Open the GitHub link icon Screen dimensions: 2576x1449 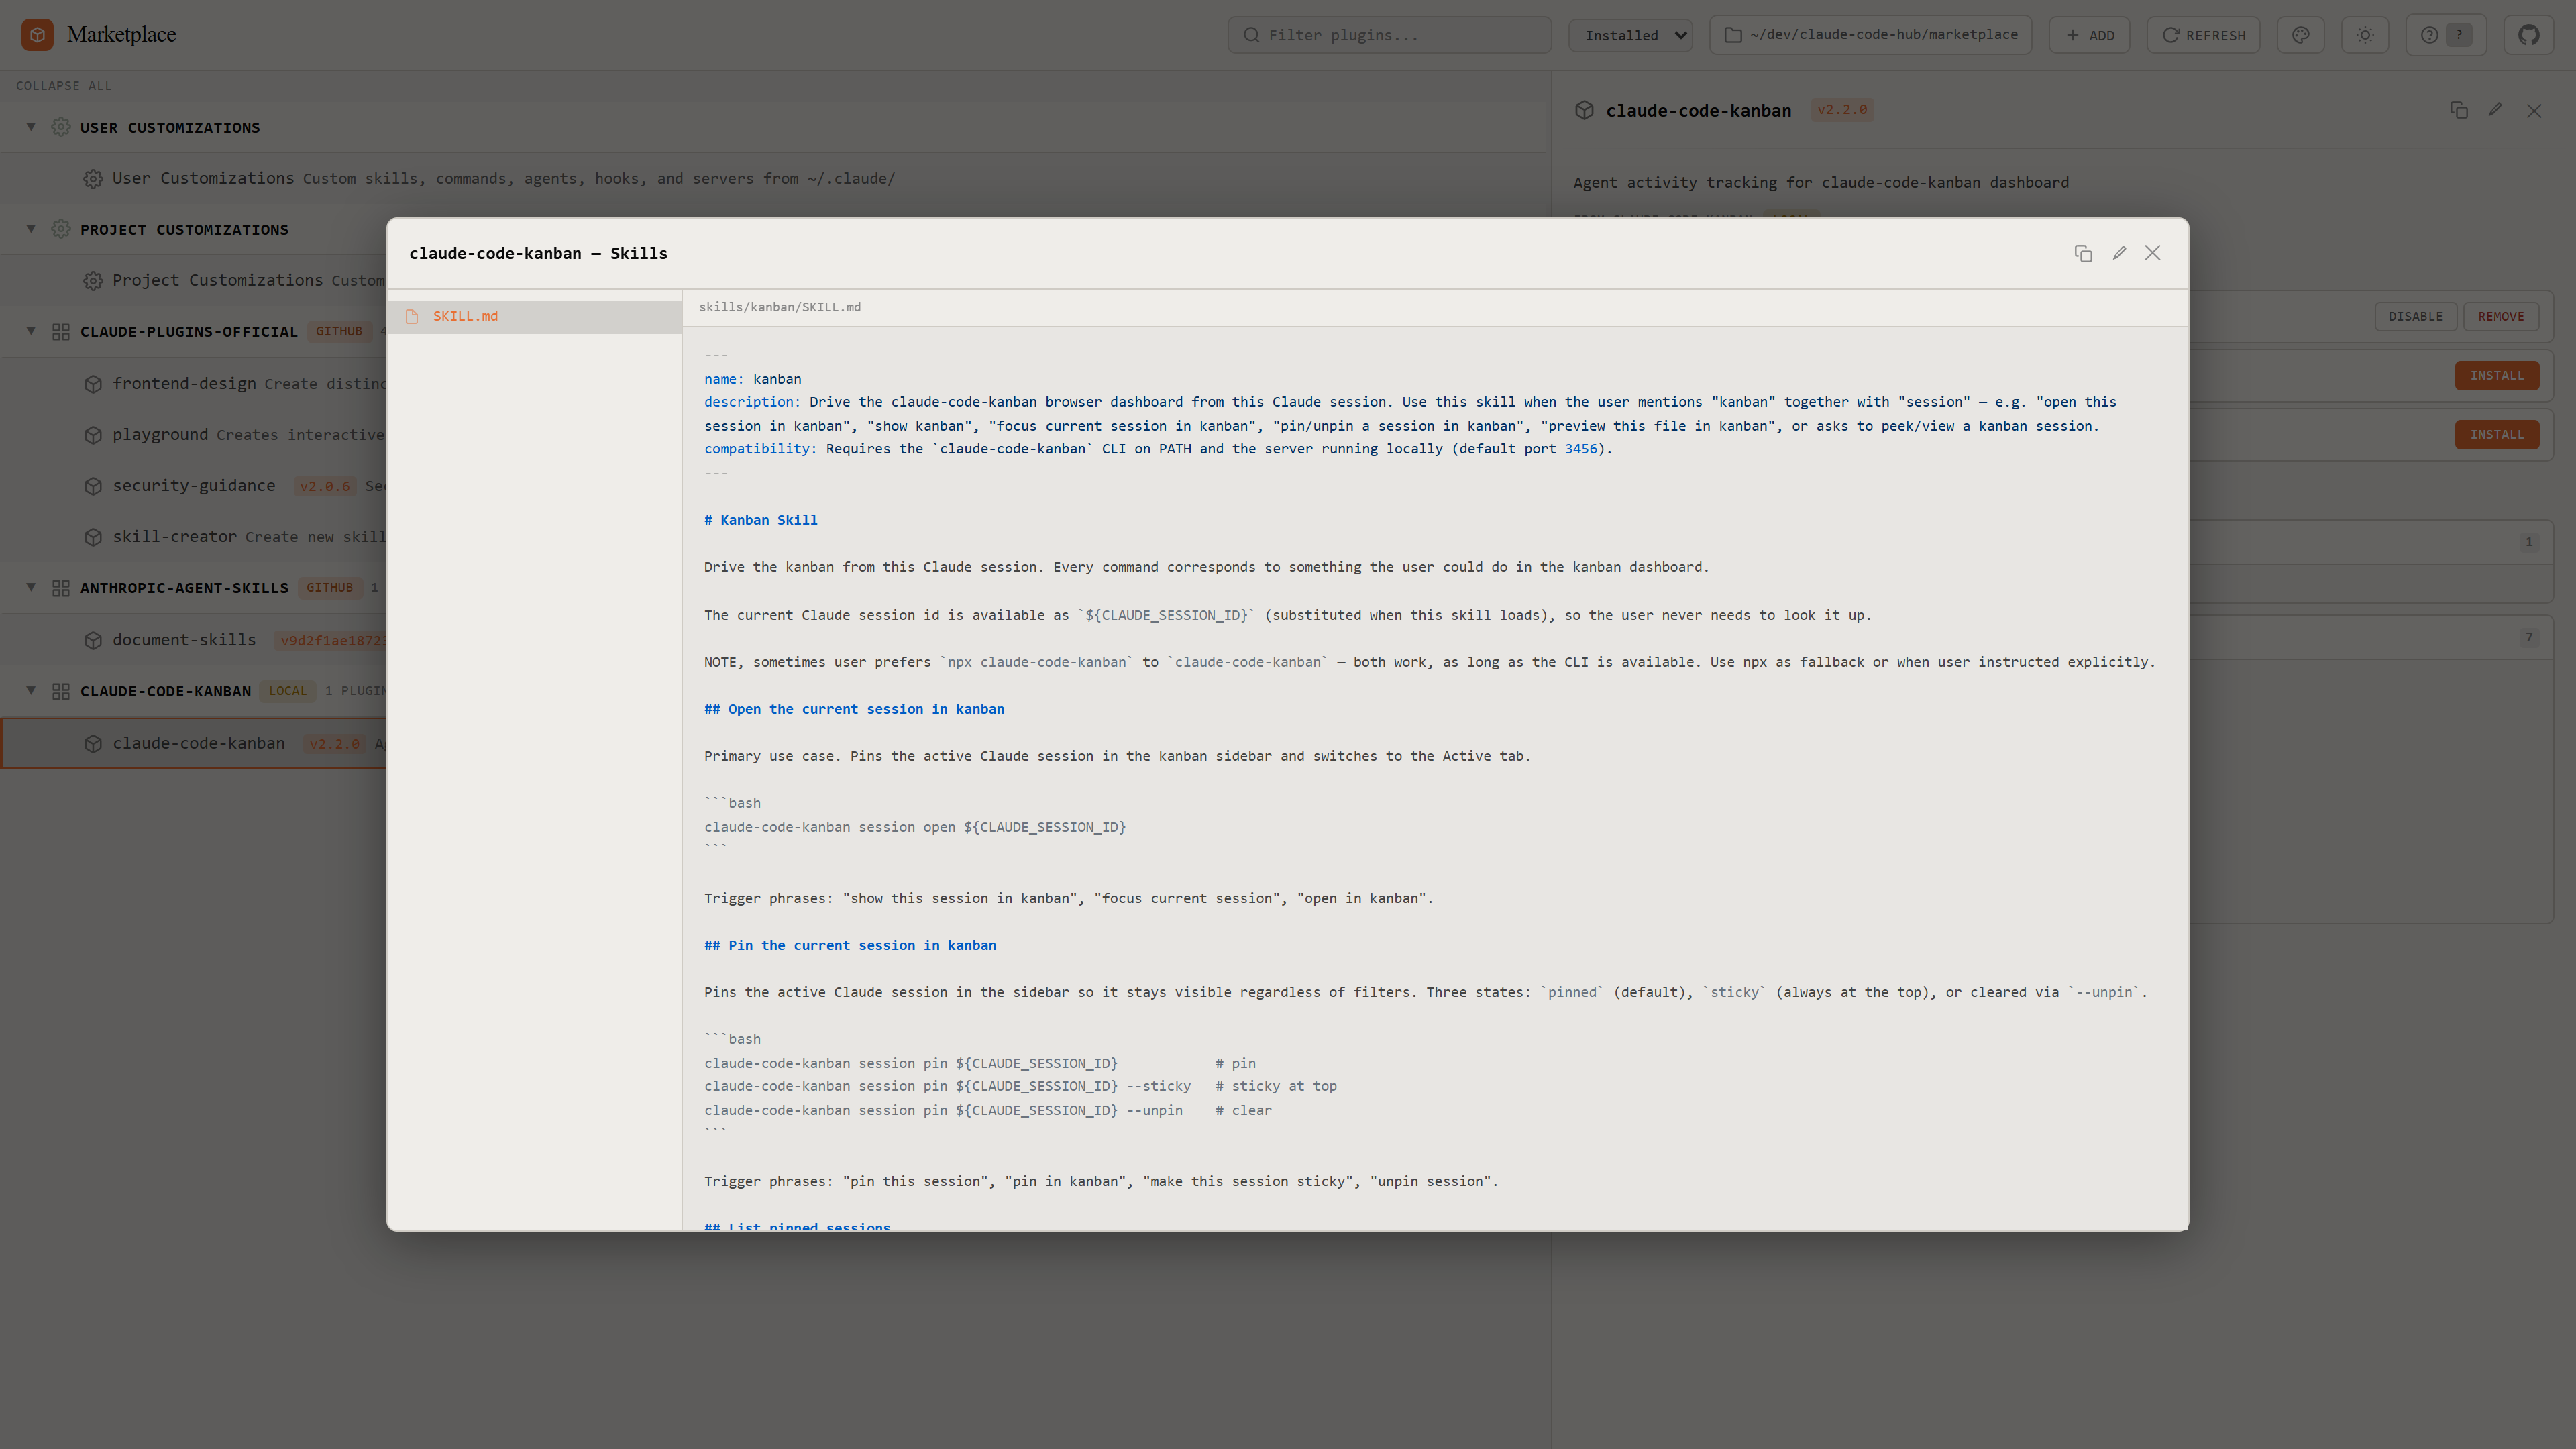2529,35
